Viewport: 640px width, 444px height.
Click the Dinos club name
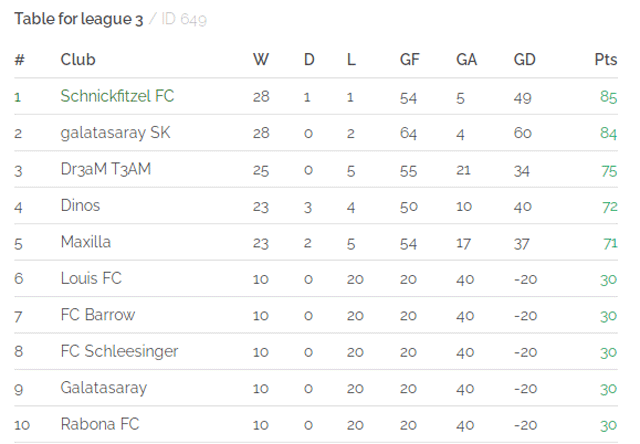point(80,205)
